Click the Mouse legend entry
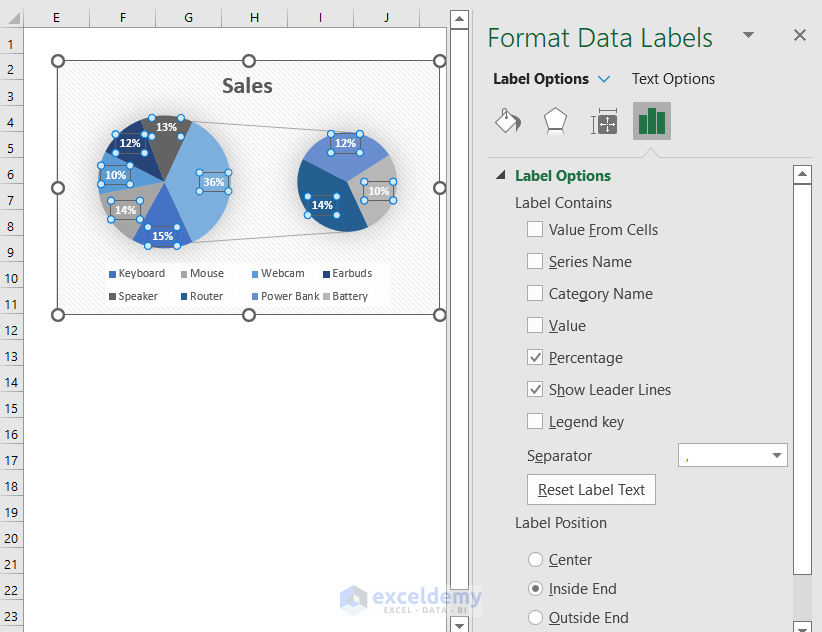Viewport: 822px width, 632px height. pos(202,274)
